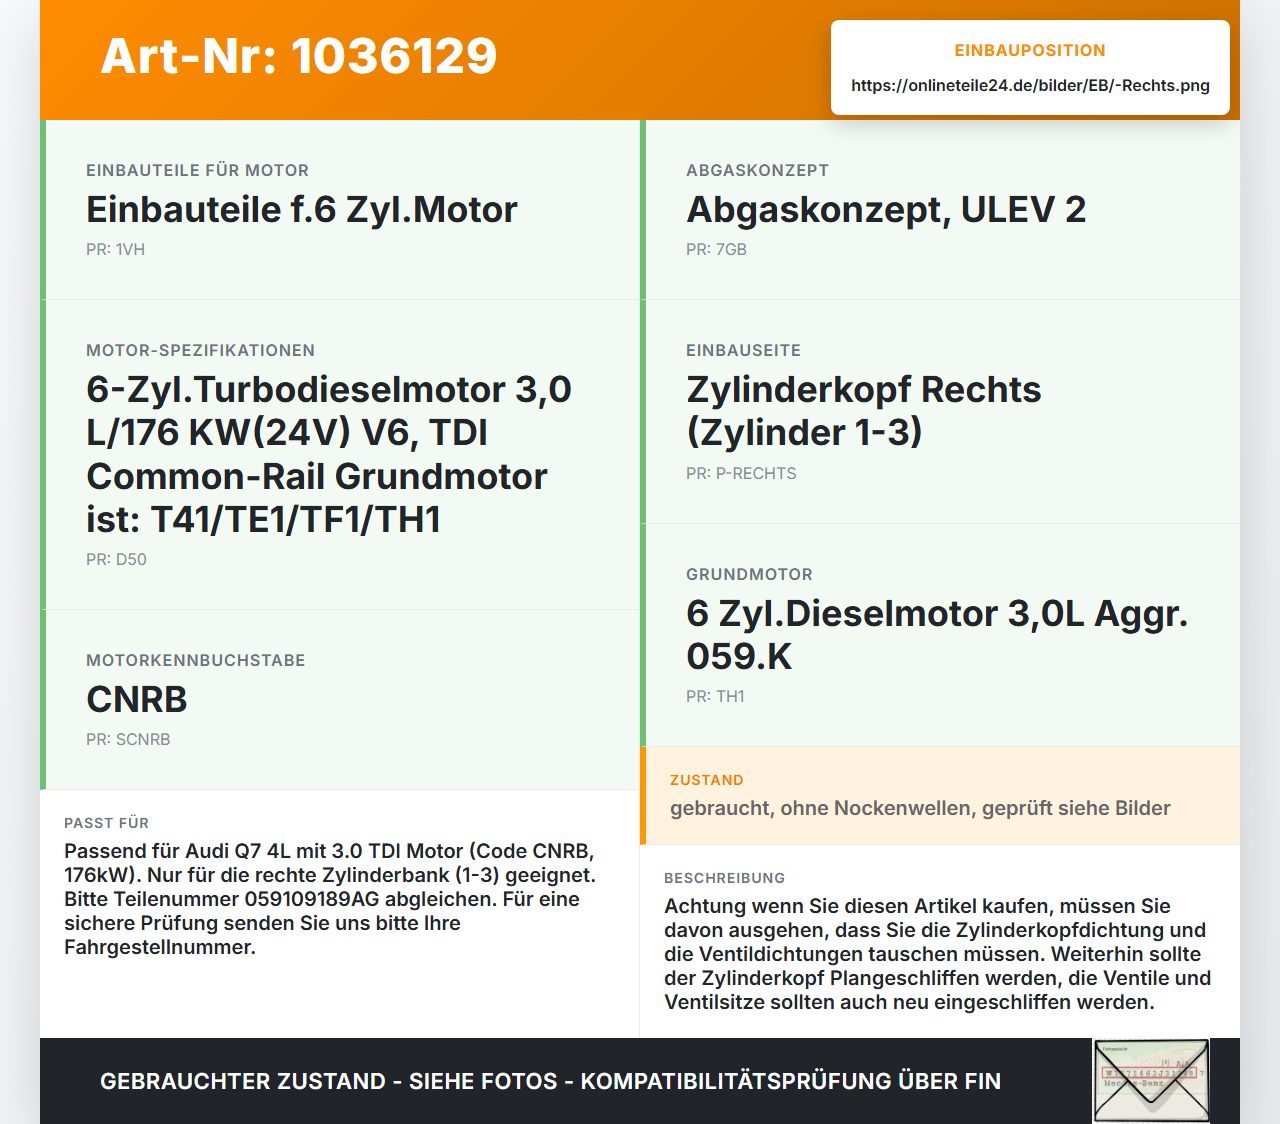Click 'Abgaskonzept, ULEV 2' heading
Viewport: 1280px width, 1124px height.
point(886,210)
